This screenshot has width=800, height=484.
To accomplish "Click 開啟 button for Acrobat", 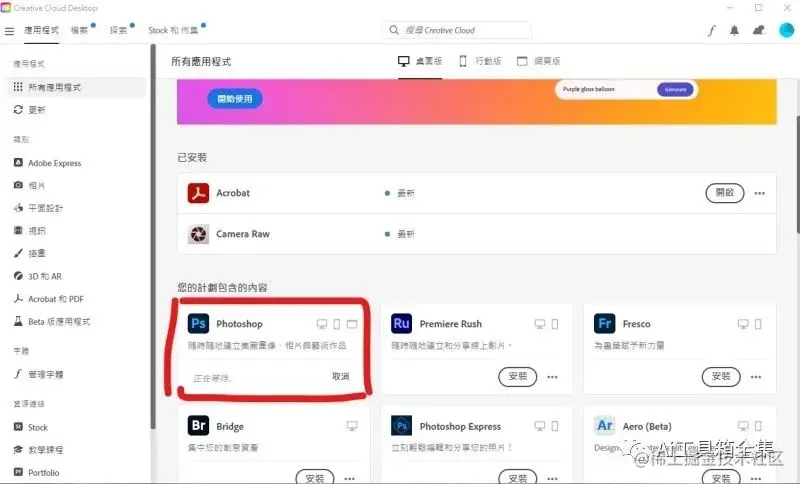I will [724, 193].
